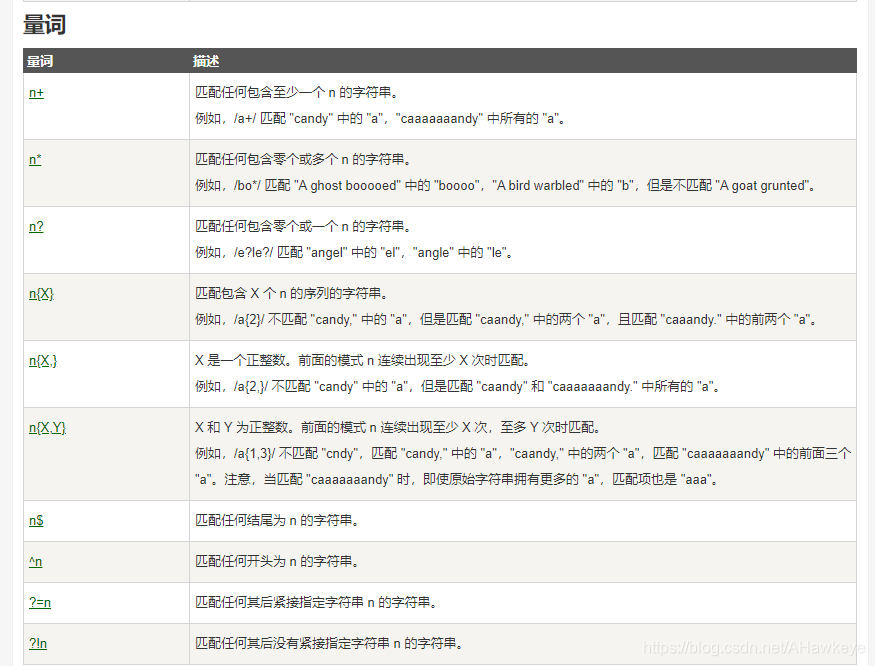This screenshot has width=875, height=666.
Task: Open the ?!n quantifier link
Action: tap(38, 644)
